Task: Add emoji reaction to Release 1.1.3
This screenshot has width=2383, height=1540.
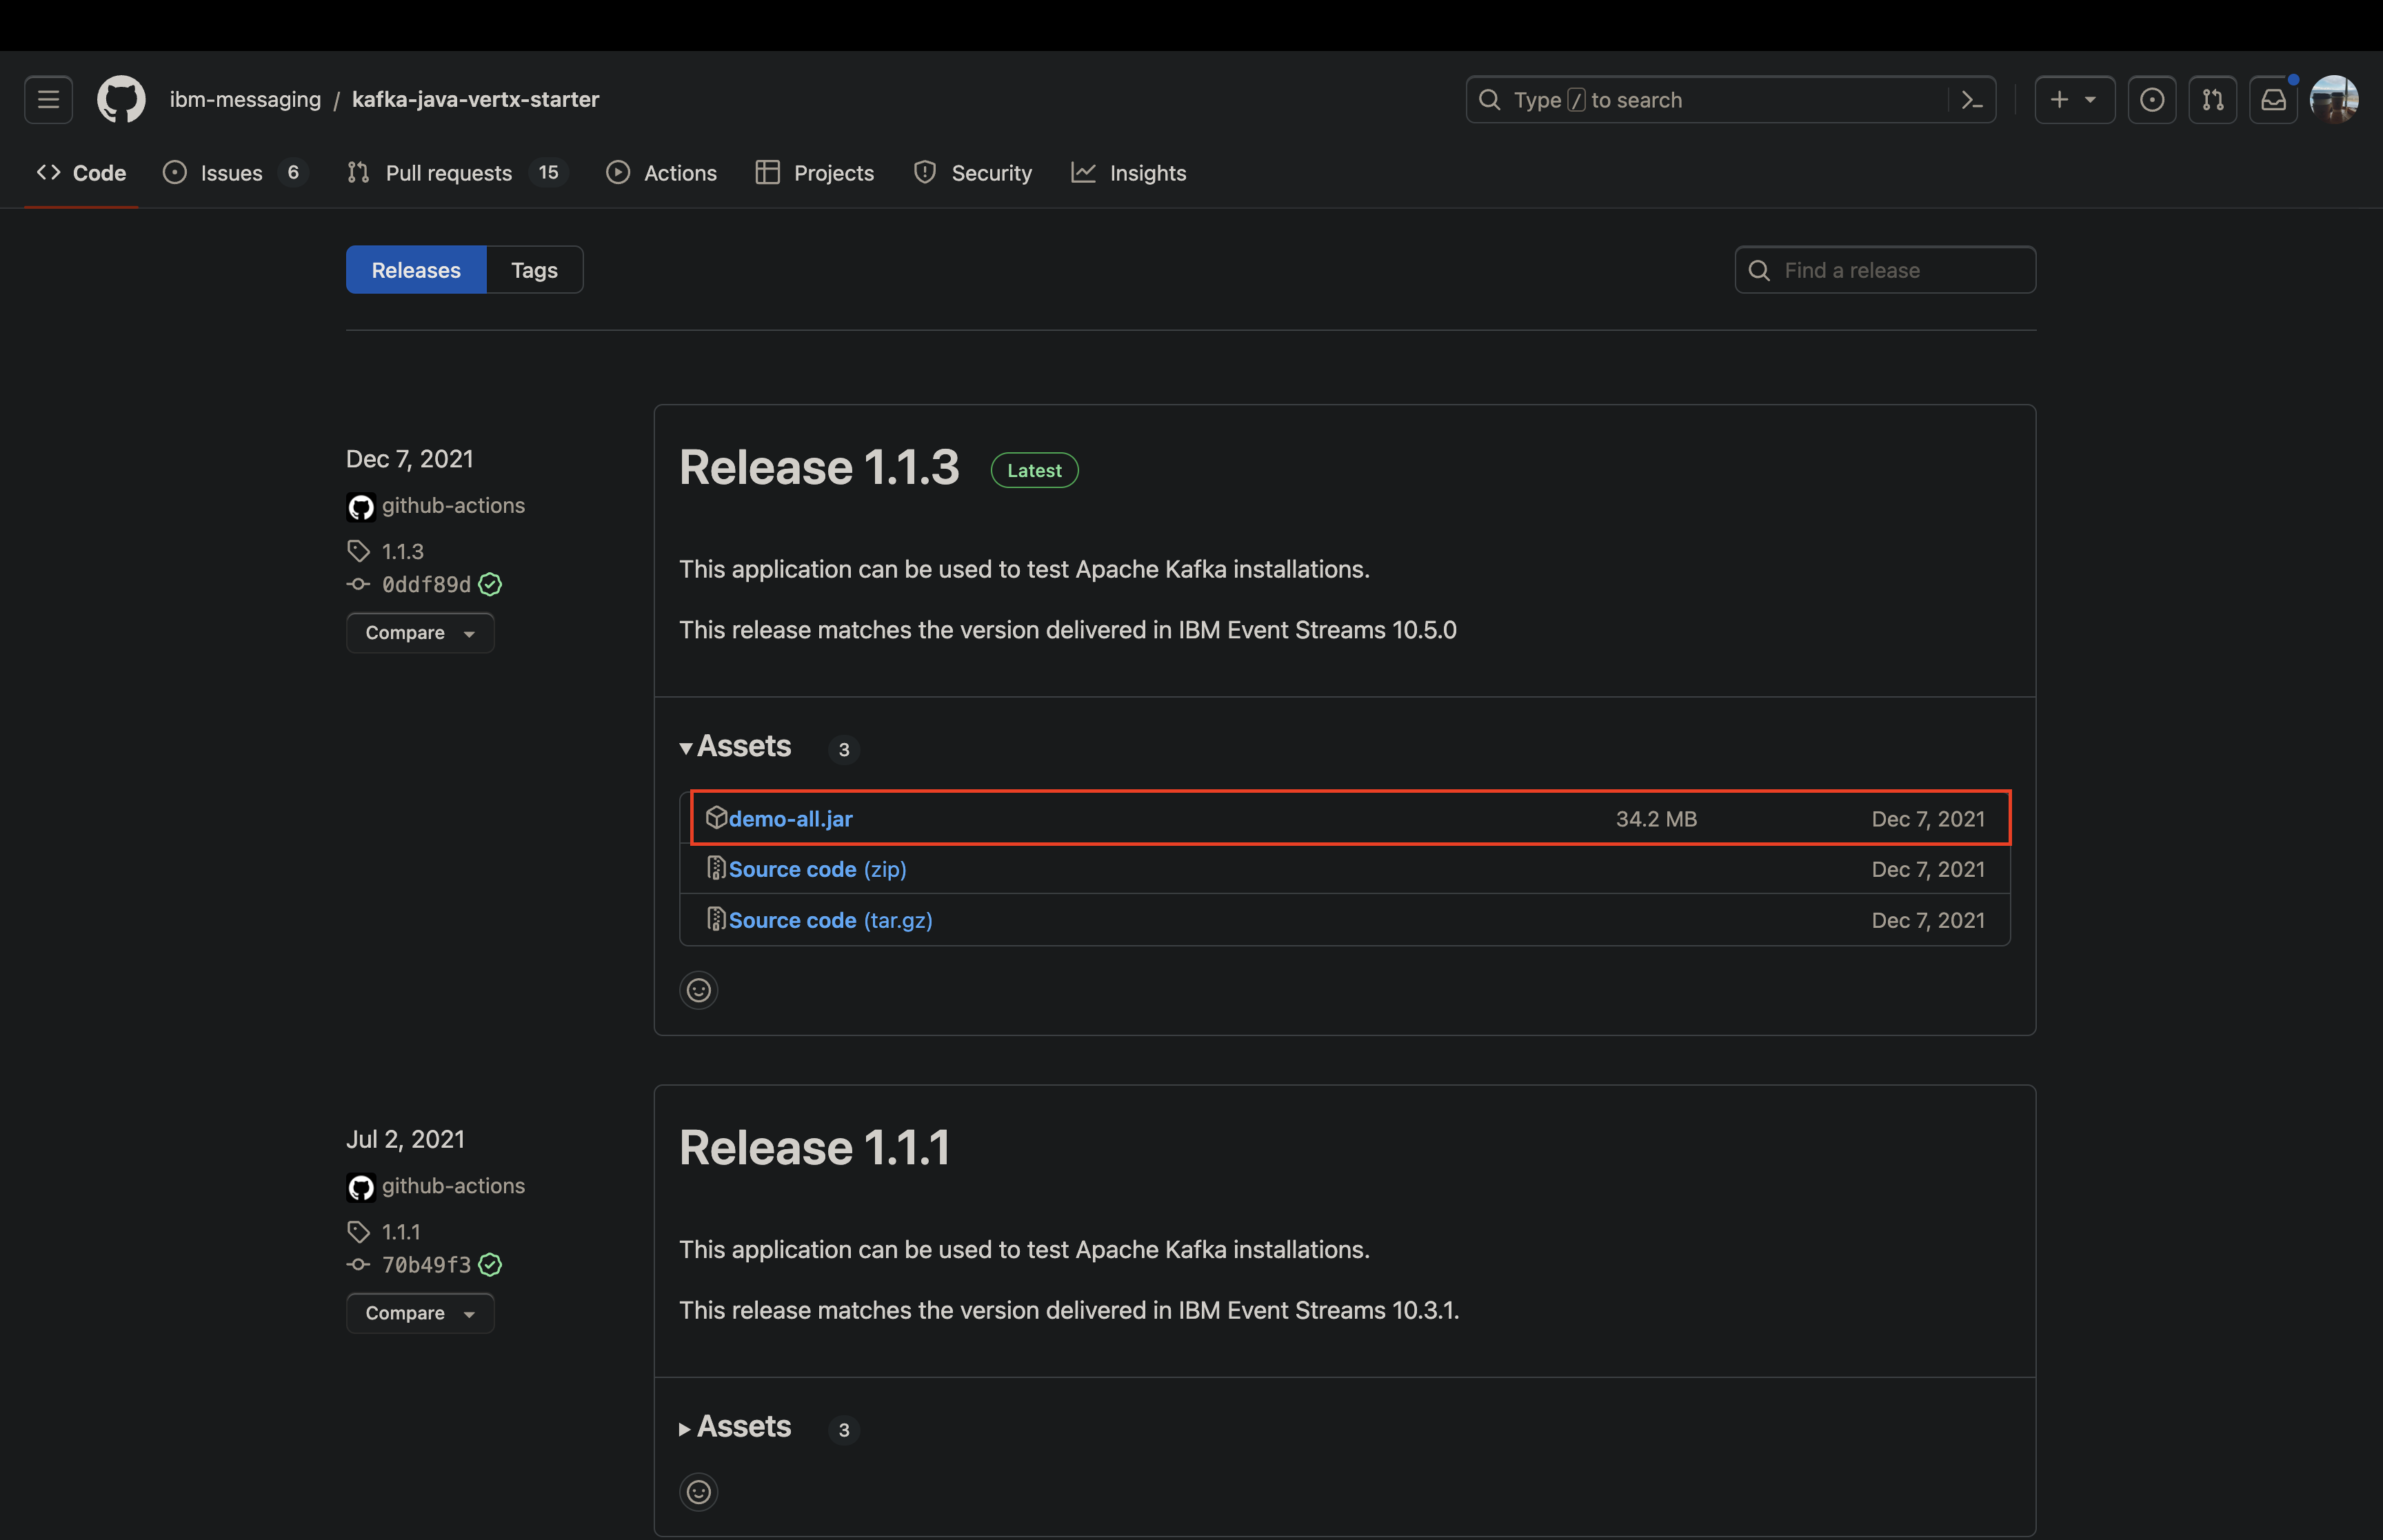Action: [x=698, y=990]
